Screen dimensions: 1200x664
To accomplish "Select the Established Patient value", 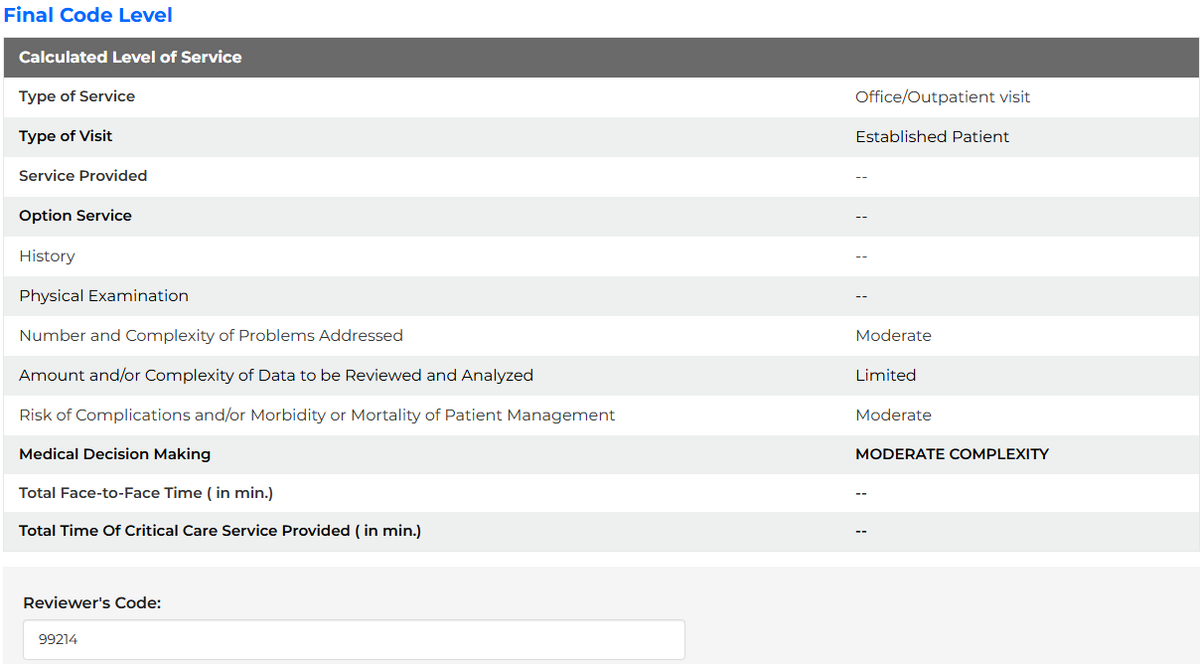I will (932, 137).
